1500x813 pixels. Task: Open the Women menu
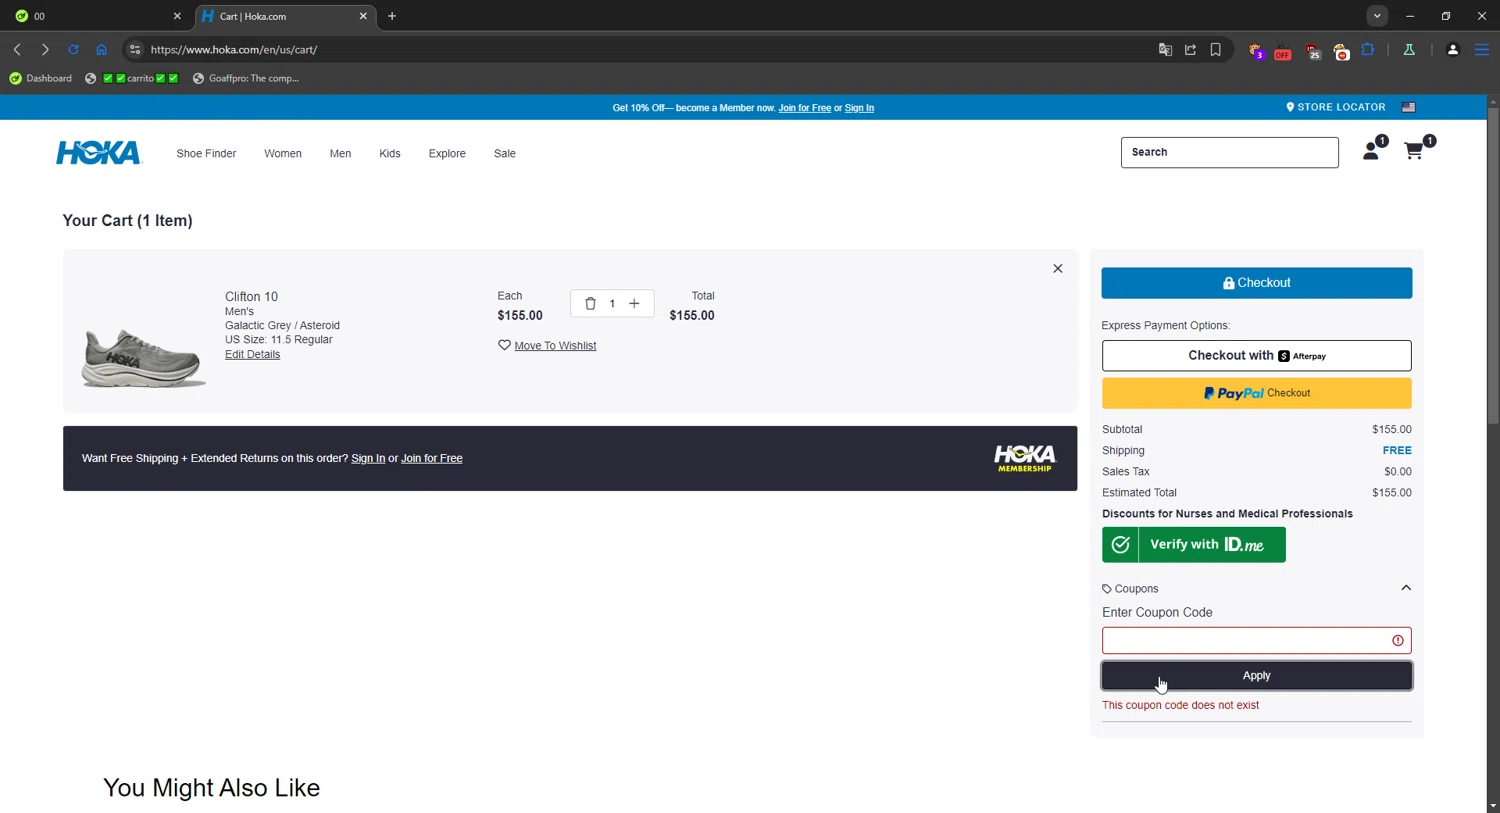pos(283,153)
